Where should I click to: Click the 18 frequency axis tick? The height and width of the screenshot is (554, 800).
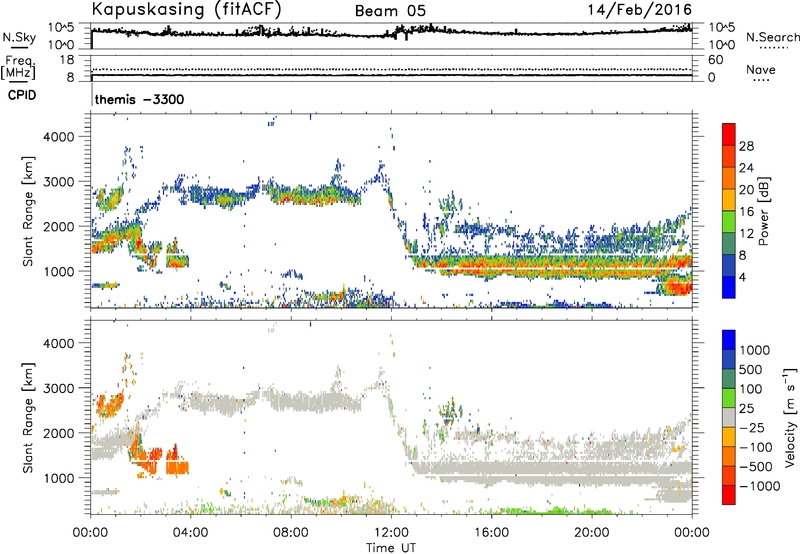coord(66,60)
